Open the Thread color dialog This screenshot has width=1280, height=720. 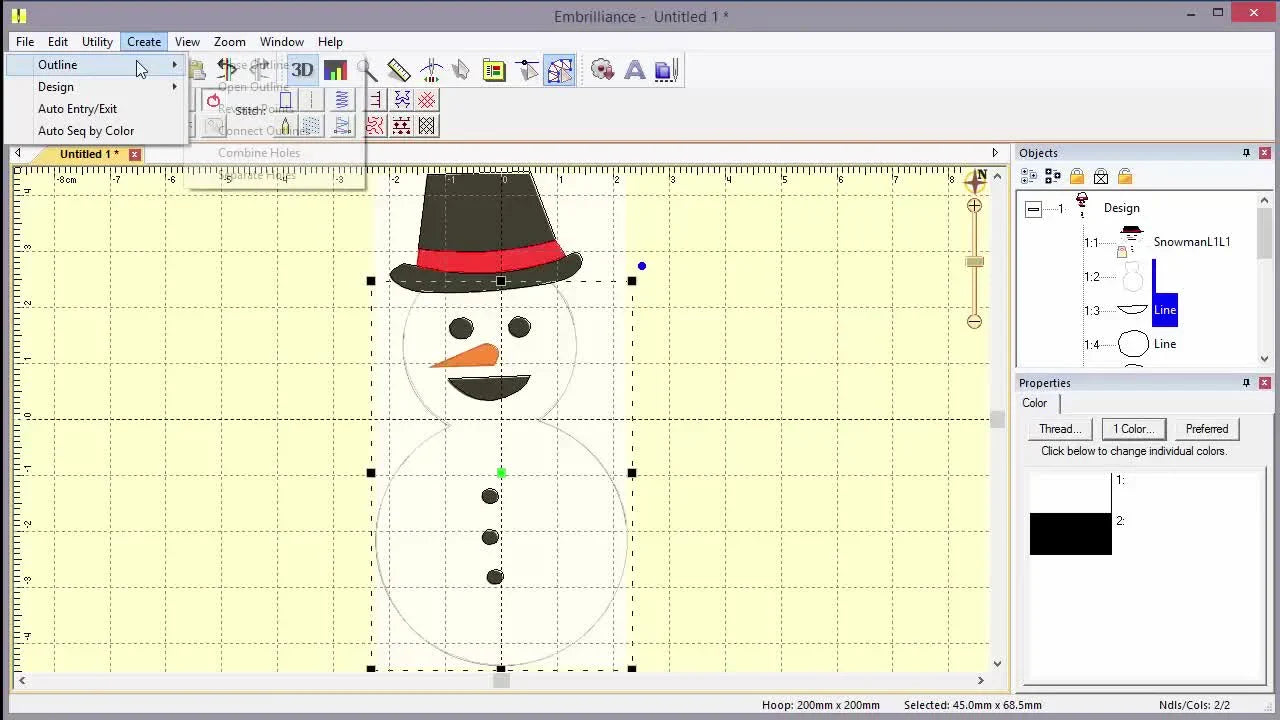click(x=1058, y=428)
